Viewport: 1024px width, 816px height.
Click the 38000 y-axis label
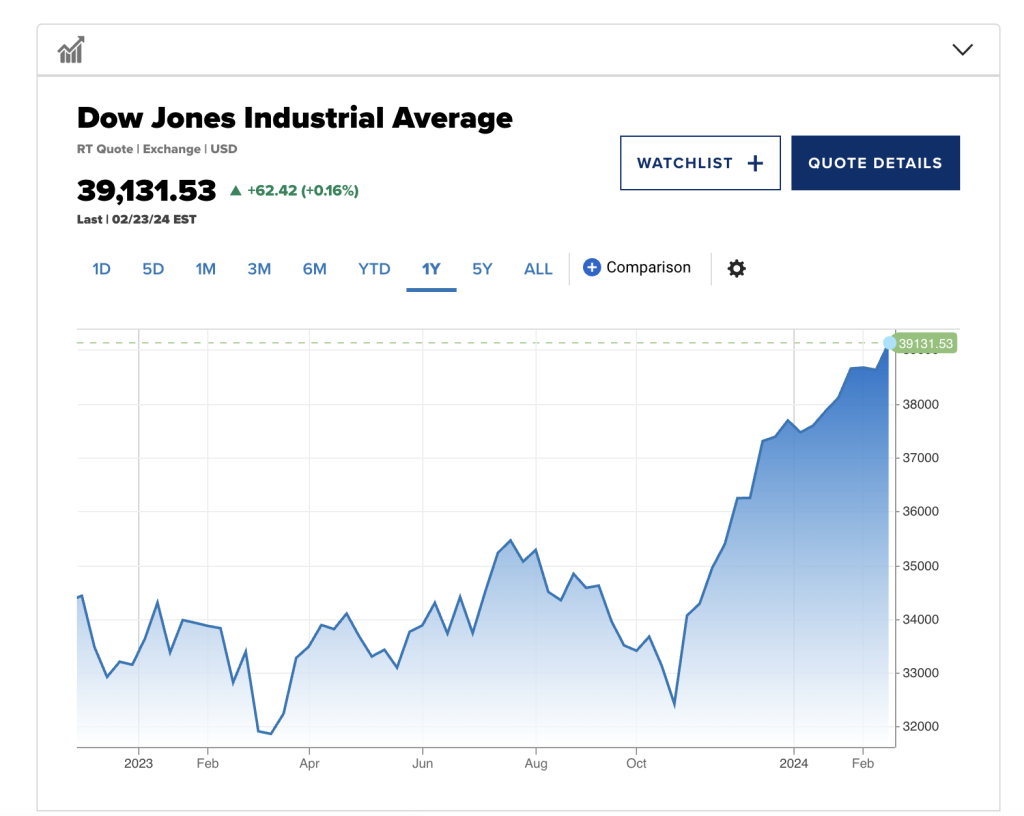point(920,405)
